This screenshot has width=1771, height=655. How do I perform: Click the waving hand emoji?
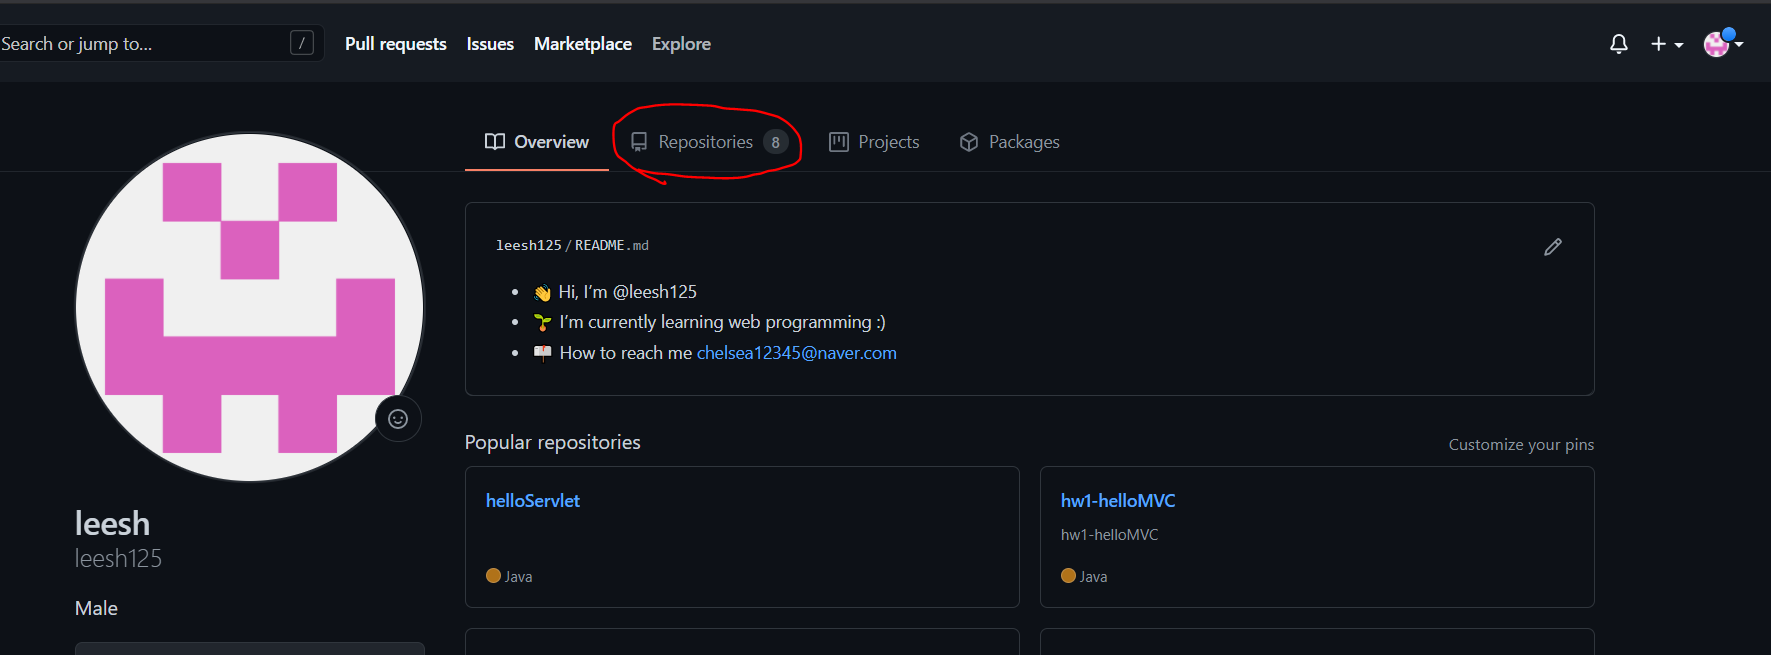pyautogui.click(x=542, y=293)
